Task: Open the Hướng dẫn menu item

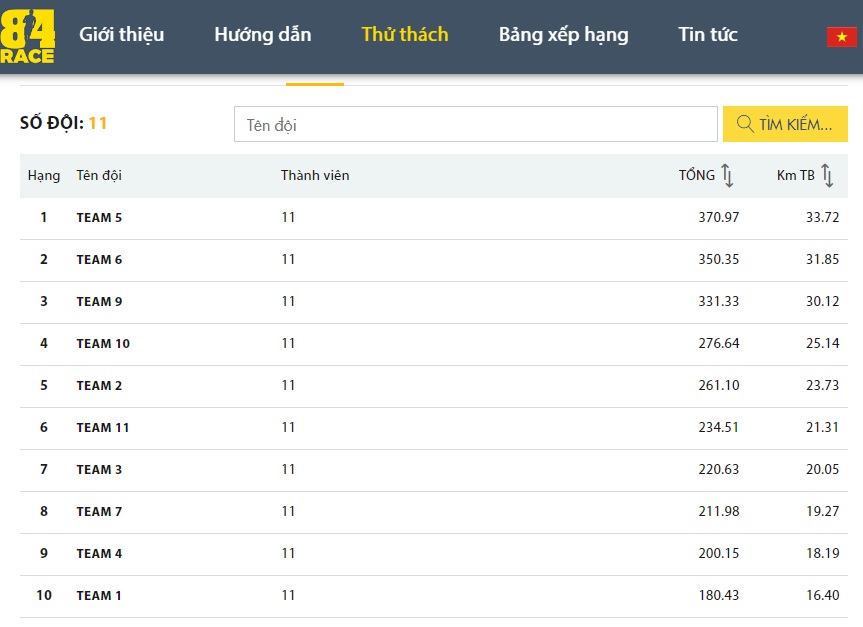Action: pyautogui.click(x=262, y=35)
